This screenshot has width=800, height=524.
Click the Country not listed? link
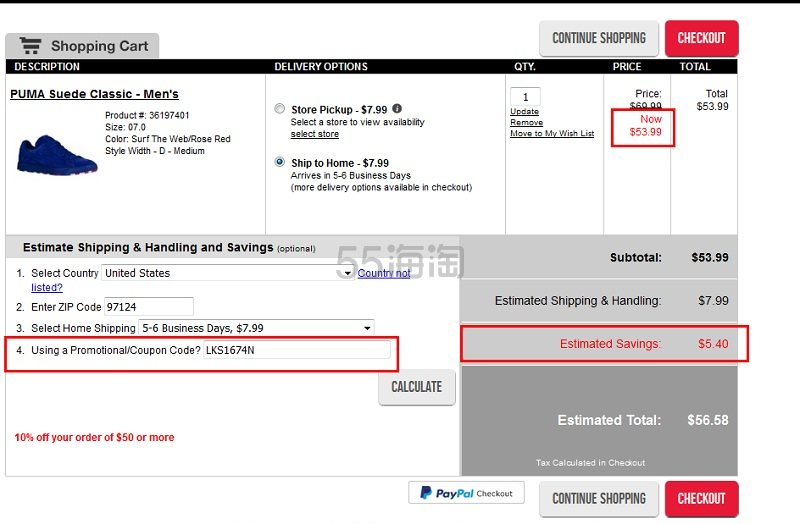(x=384, y=273)
